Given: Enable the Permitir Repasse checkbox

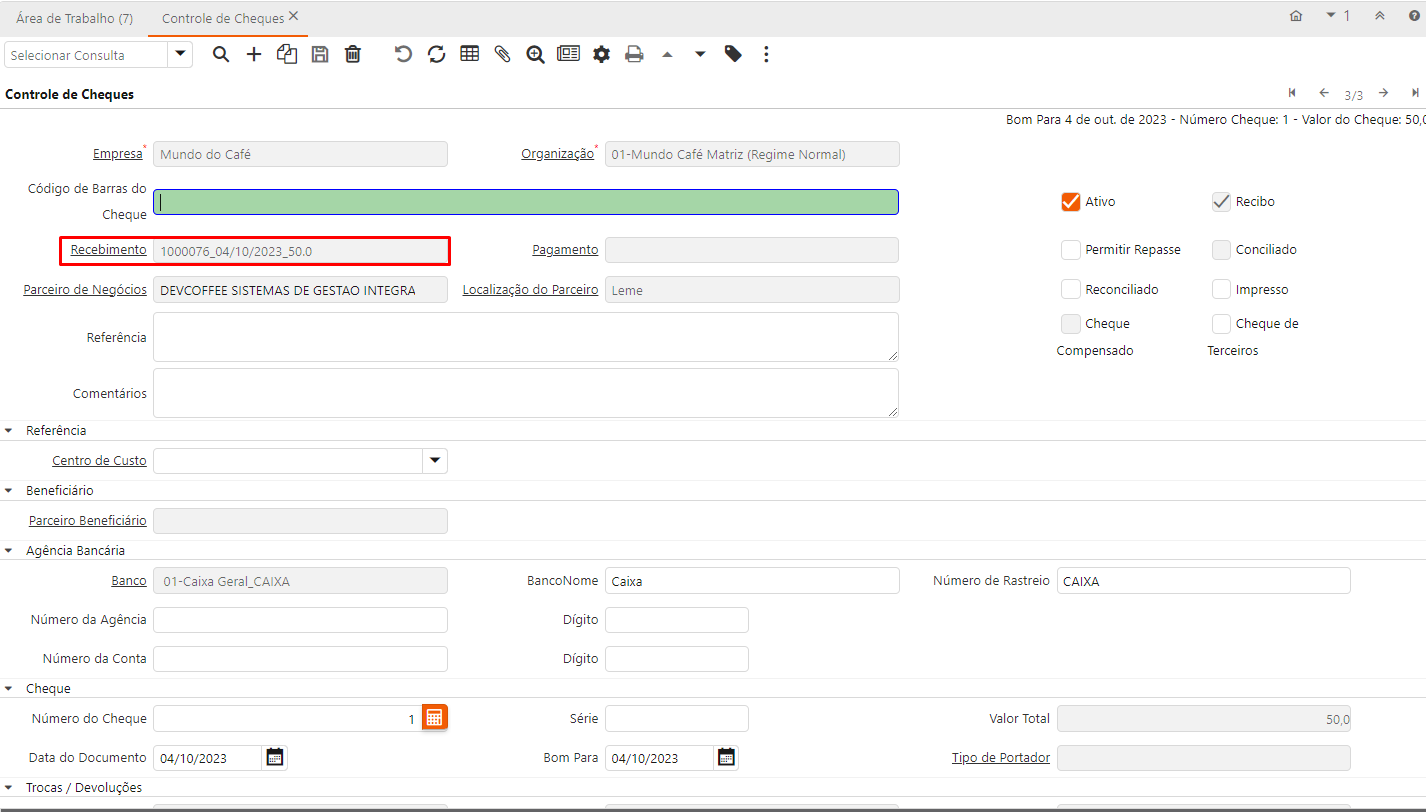Looking at the screenshot, I should click(1071, 250).
